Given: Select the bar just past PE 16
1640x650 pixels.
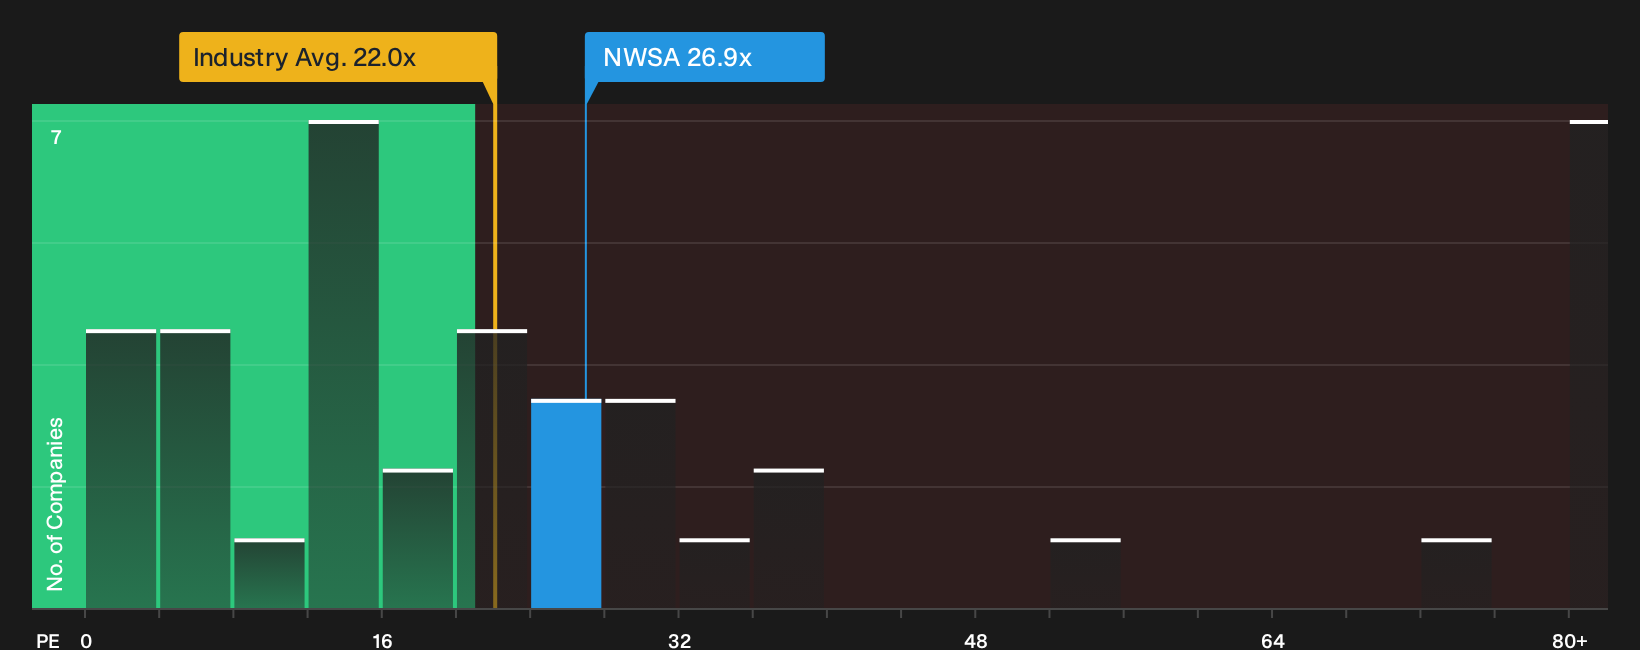Looking at the screenshot, I should pos(418,539).
